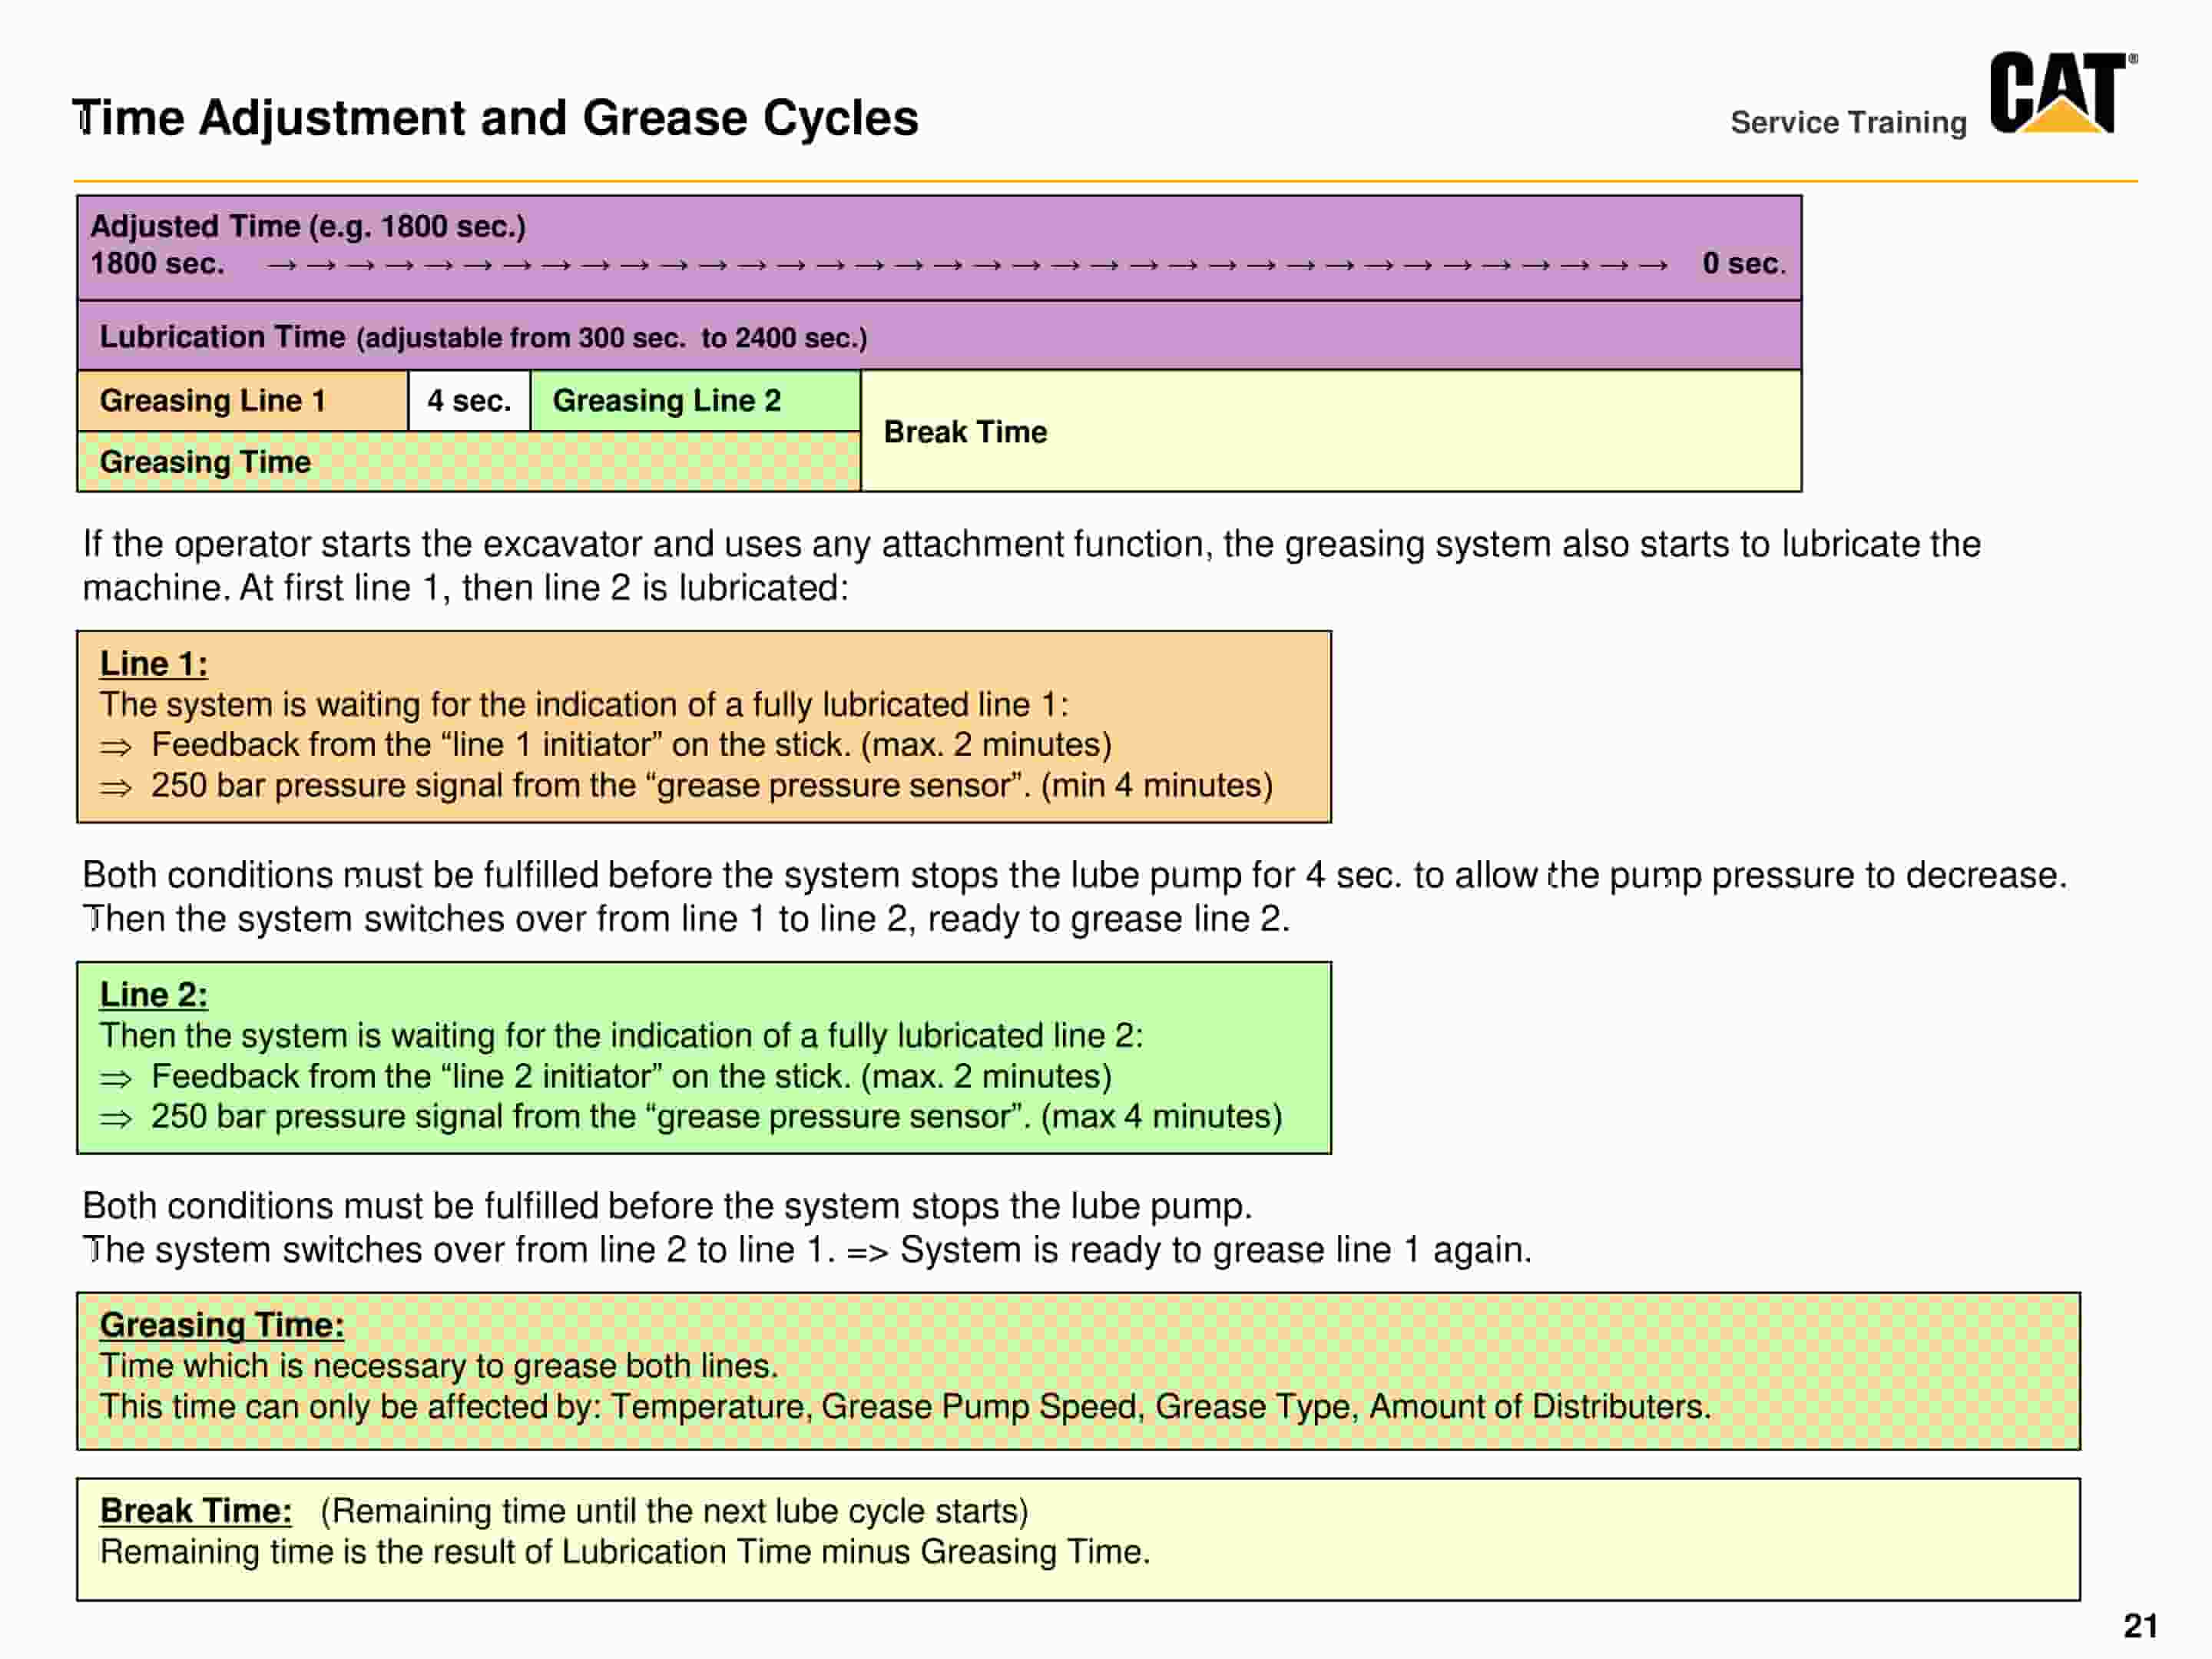Click the '(min 4 minutes)' pressure sensor line
Screen dimensions: 2212x1659
tap(686, 786)
